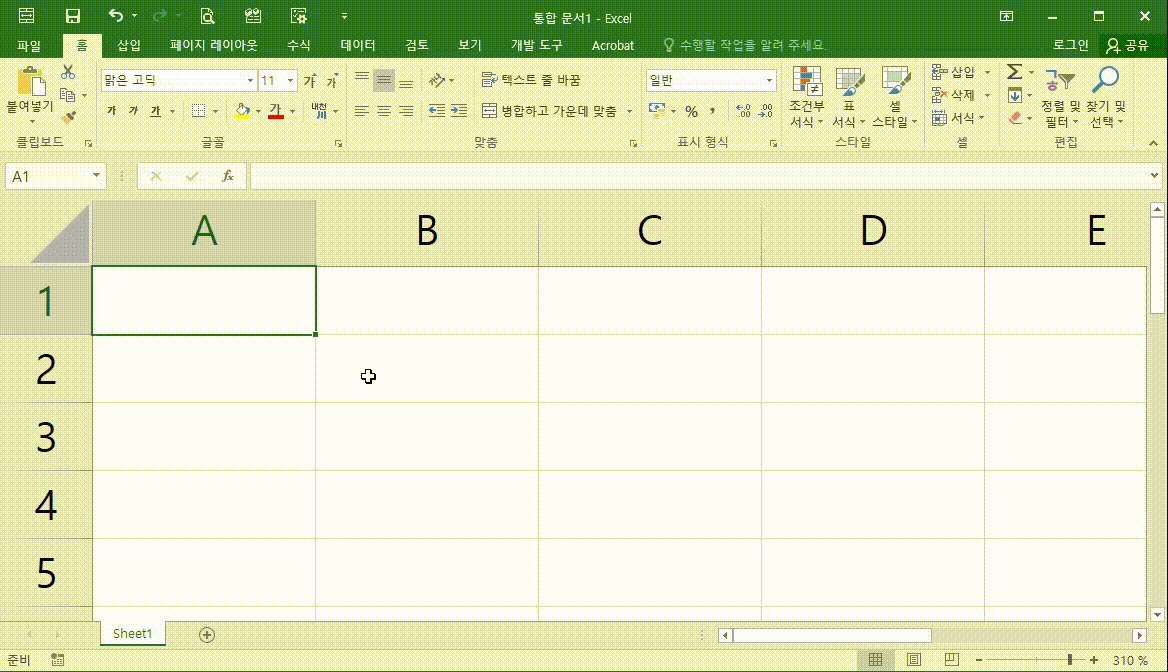Center cell text horizontally

click(384, 111)
